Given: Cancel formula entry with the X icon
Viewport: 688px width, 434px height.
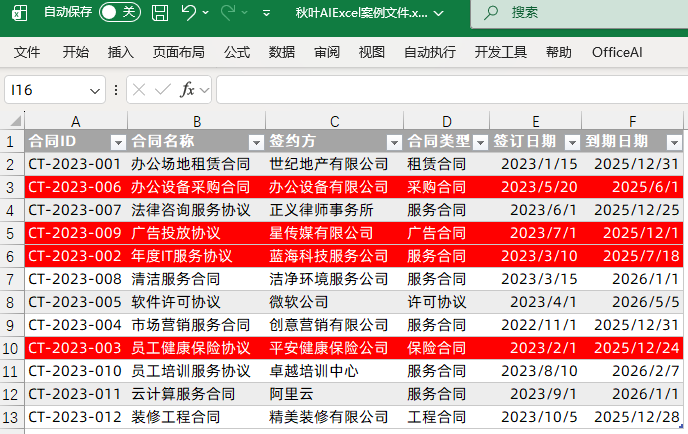Looking at the screenshot, I should pos(139,90).
